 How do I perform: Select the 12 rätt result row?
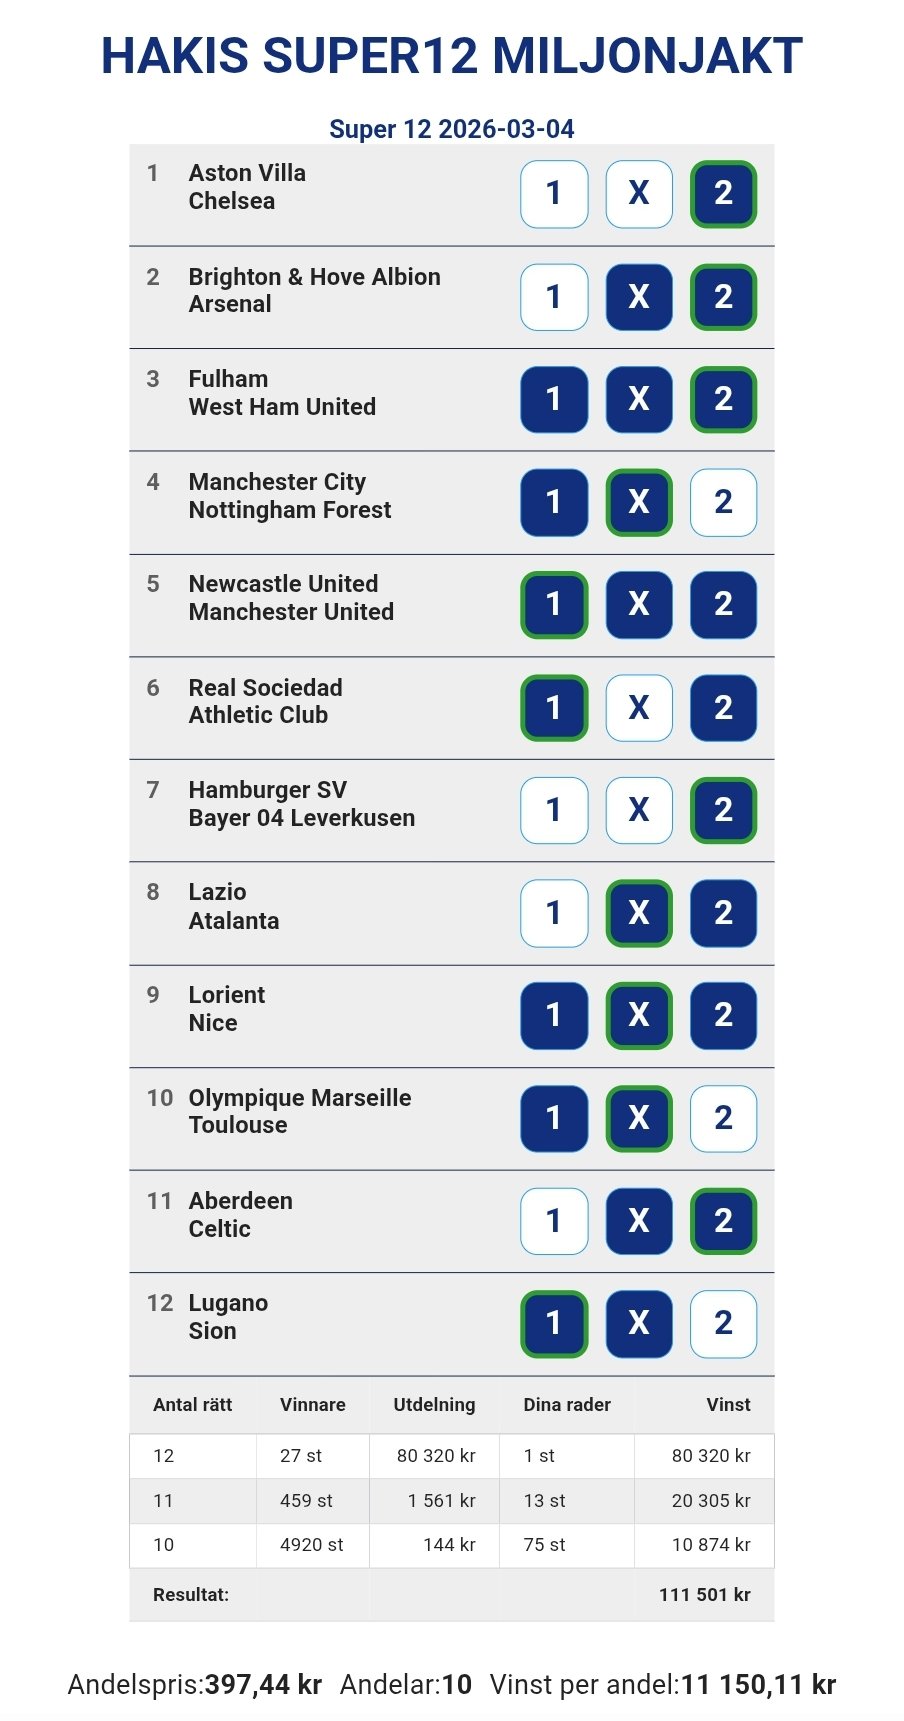[451, 1456]
